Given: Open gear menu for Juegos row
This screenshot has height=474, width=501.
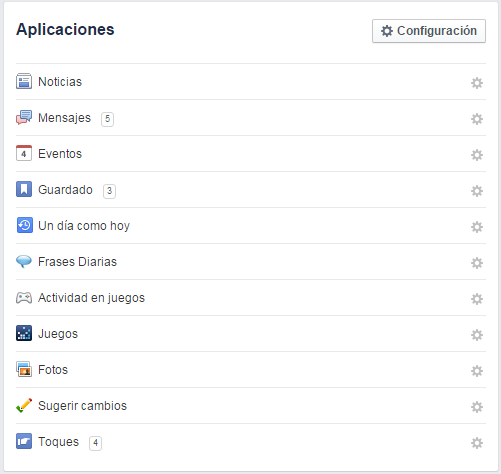Looking at the screenshot, I should tap(477, 335).
